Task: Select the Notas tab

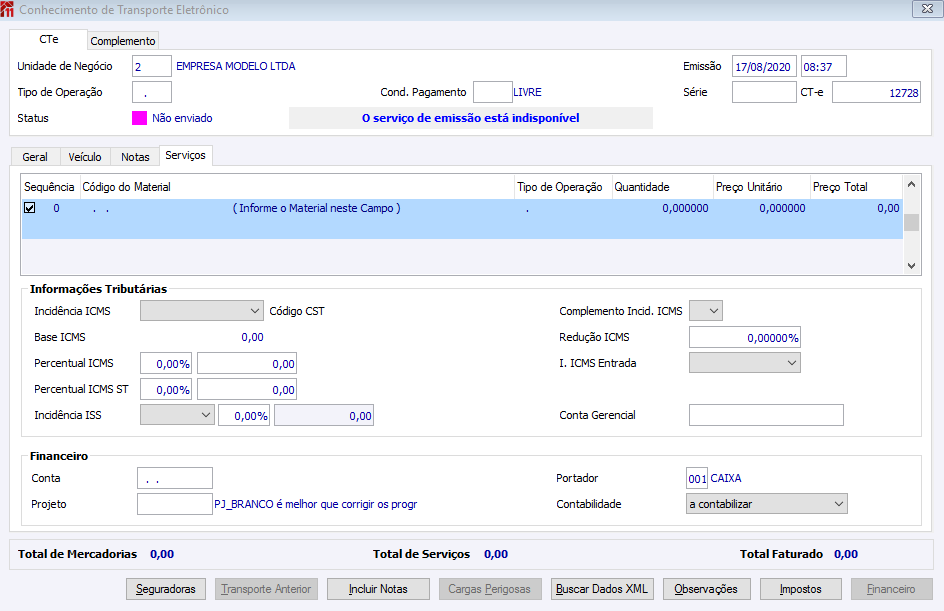Action: point(135,157)
